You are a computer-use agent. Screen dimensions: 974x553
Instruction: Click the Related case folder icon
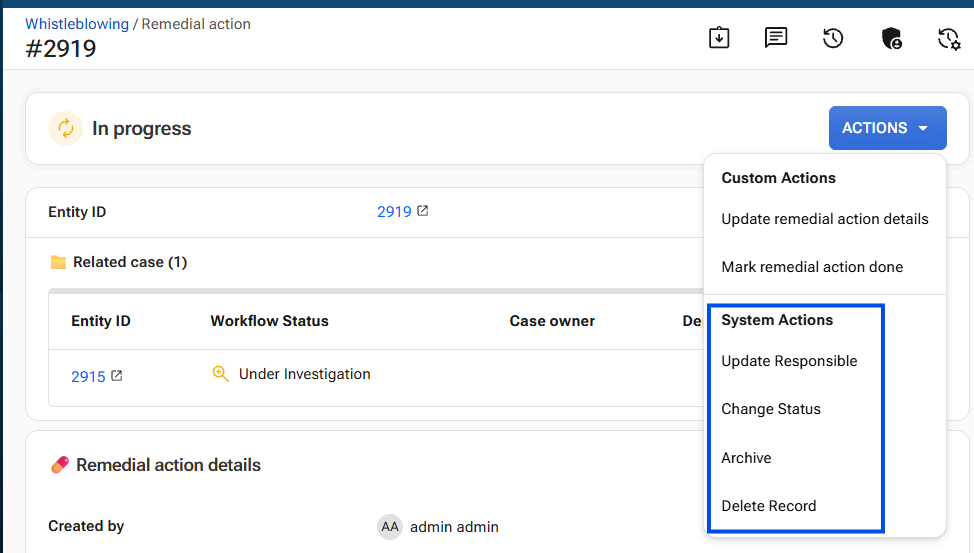tap(58, 262)
